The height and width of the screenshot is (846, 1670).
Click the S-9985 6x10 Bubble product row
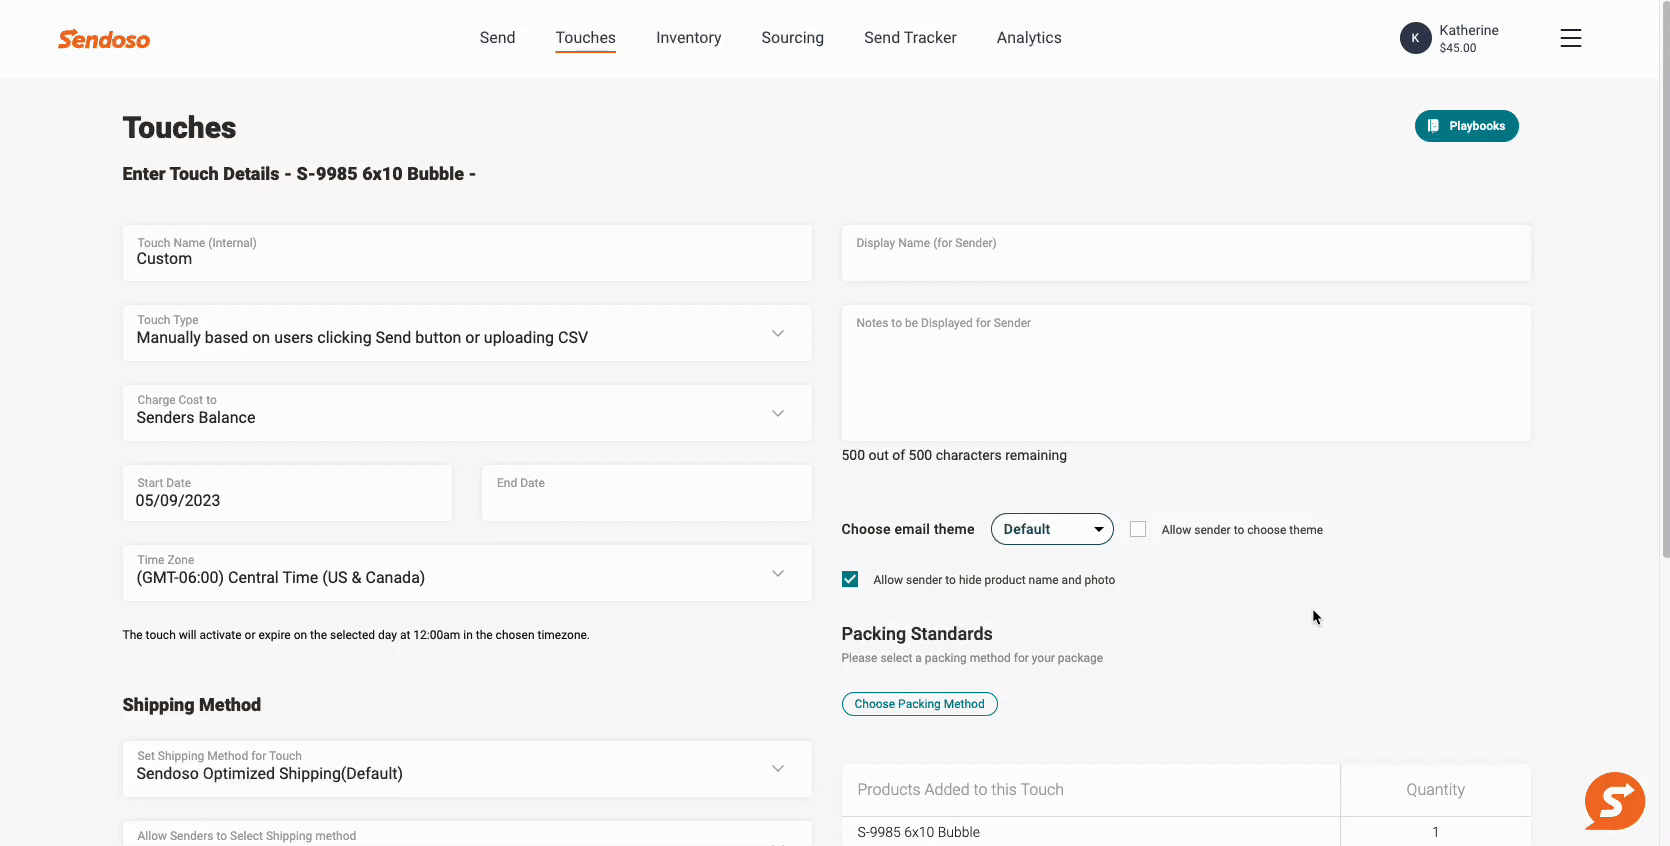click(x=1186, y=832)
